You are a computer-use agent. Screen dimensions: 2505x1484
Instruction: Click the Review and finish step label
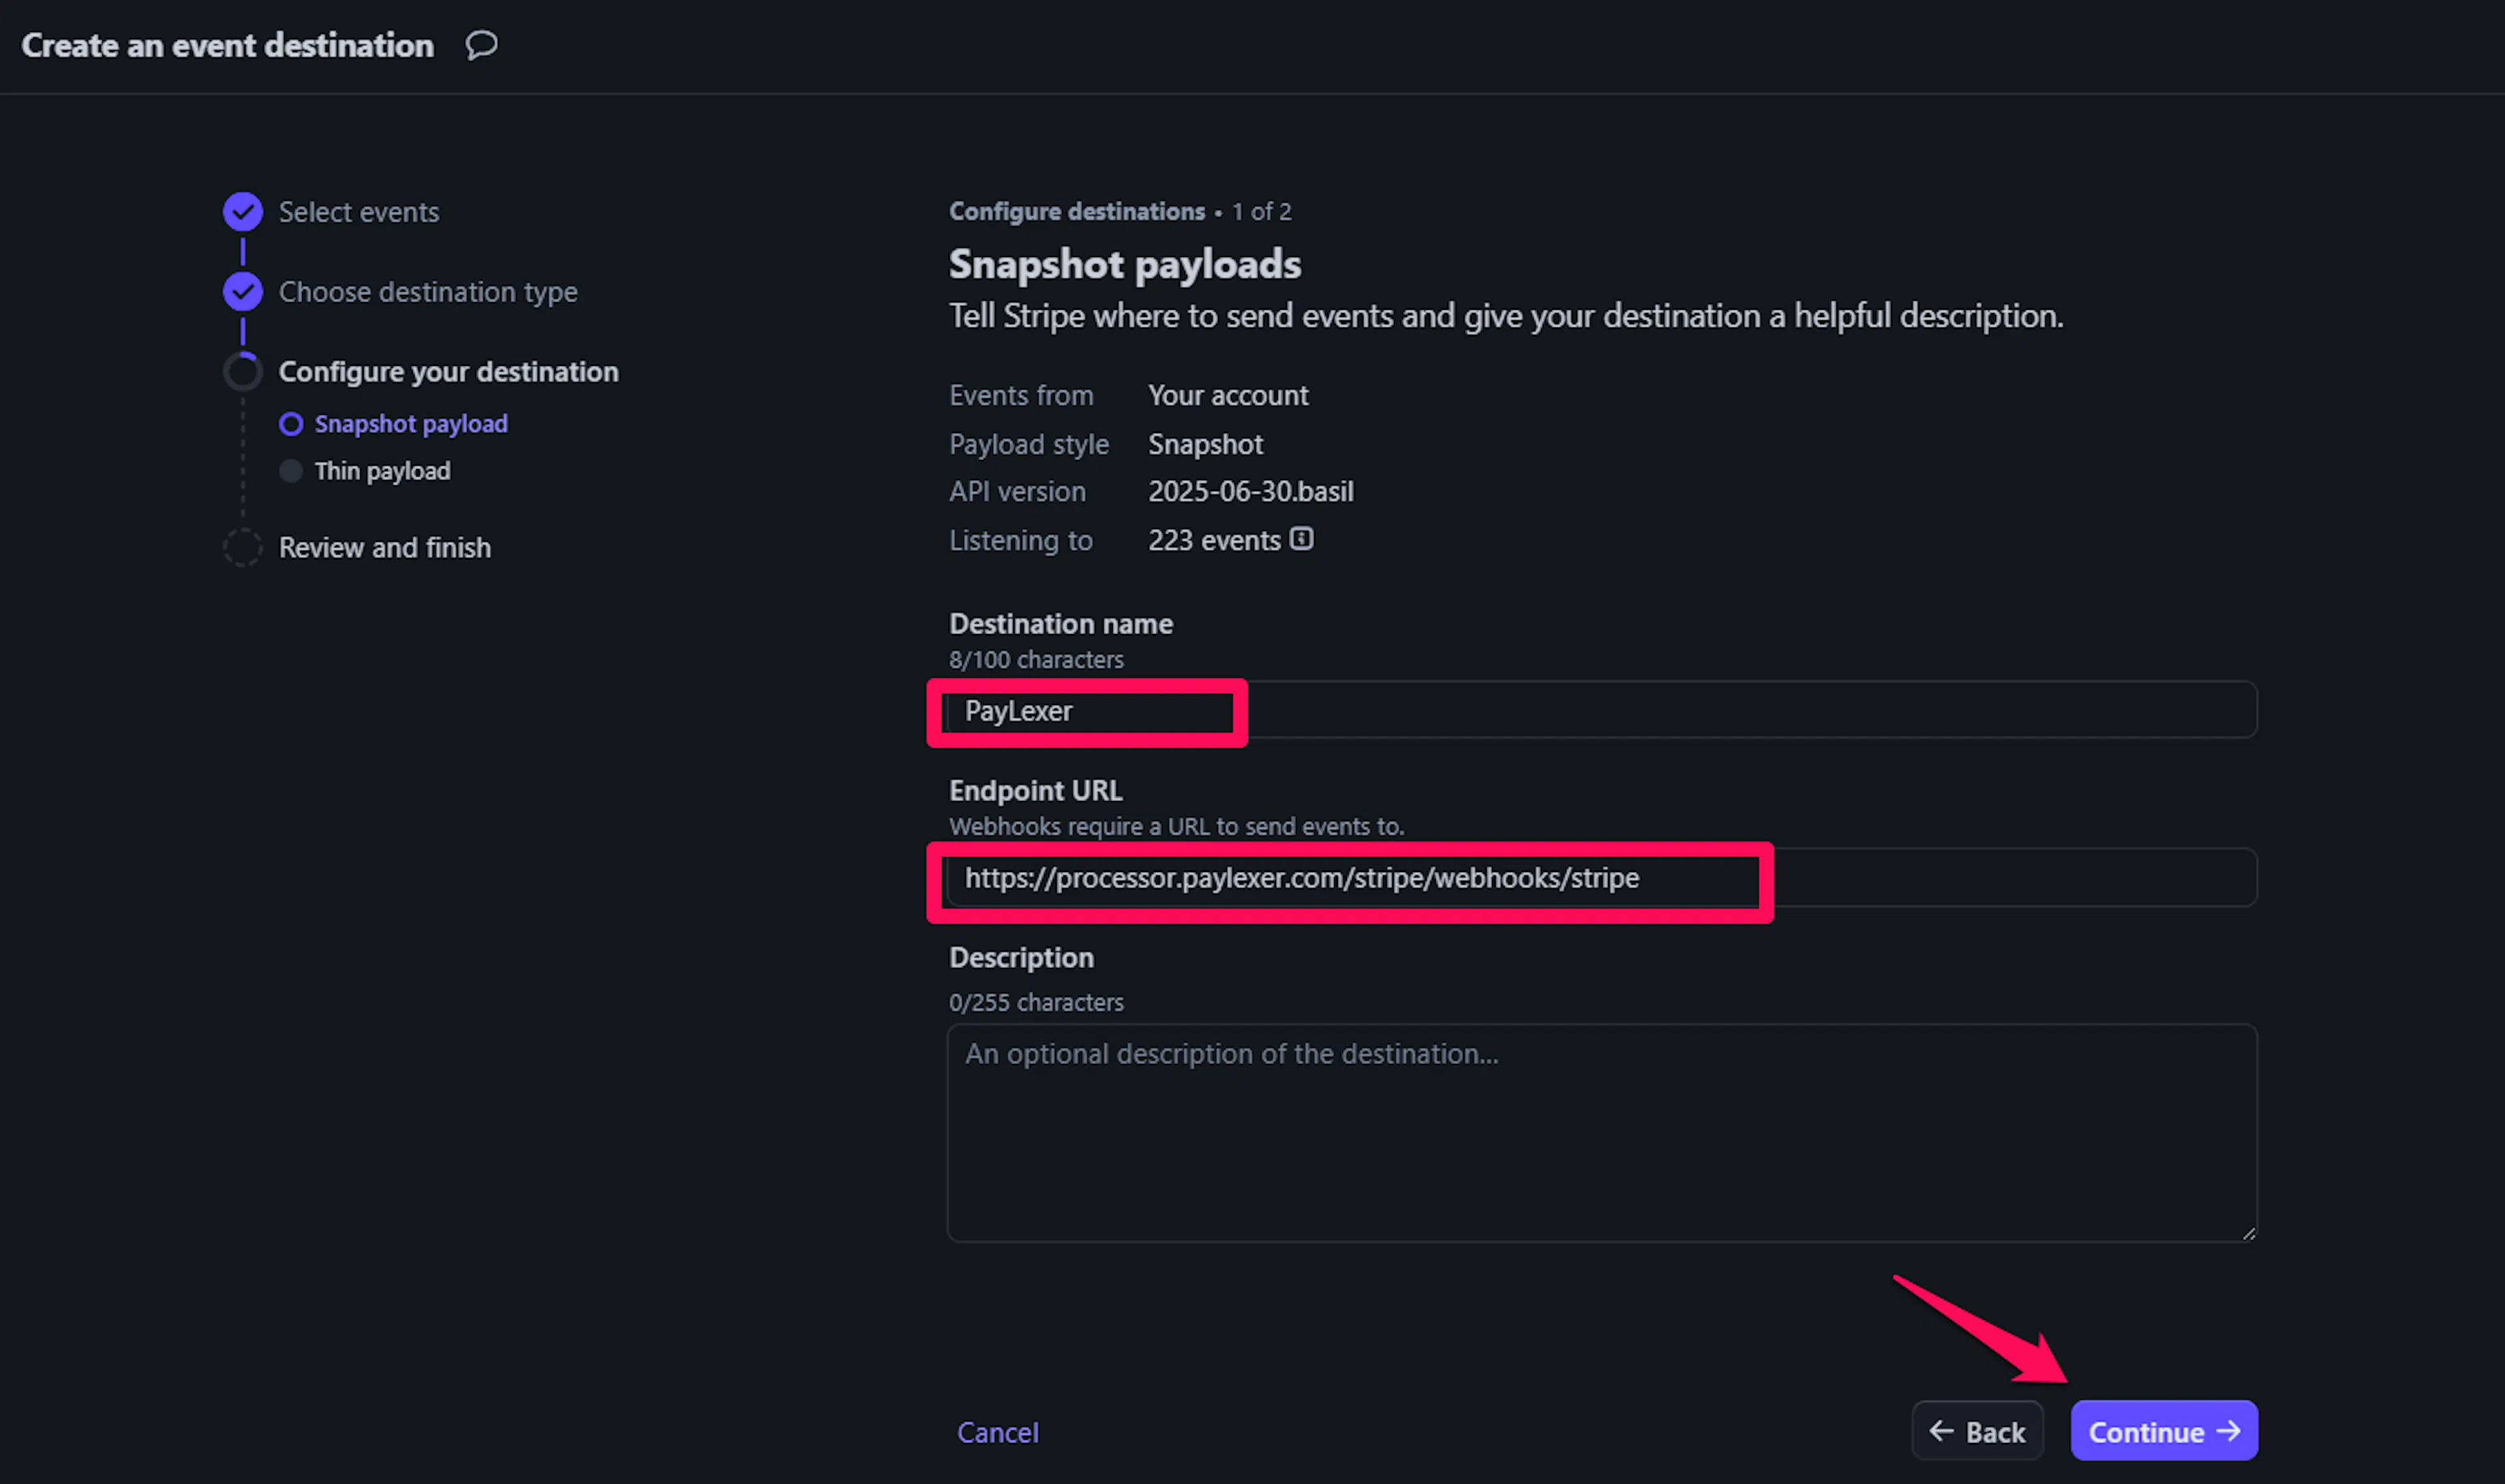tap(384, 548)
